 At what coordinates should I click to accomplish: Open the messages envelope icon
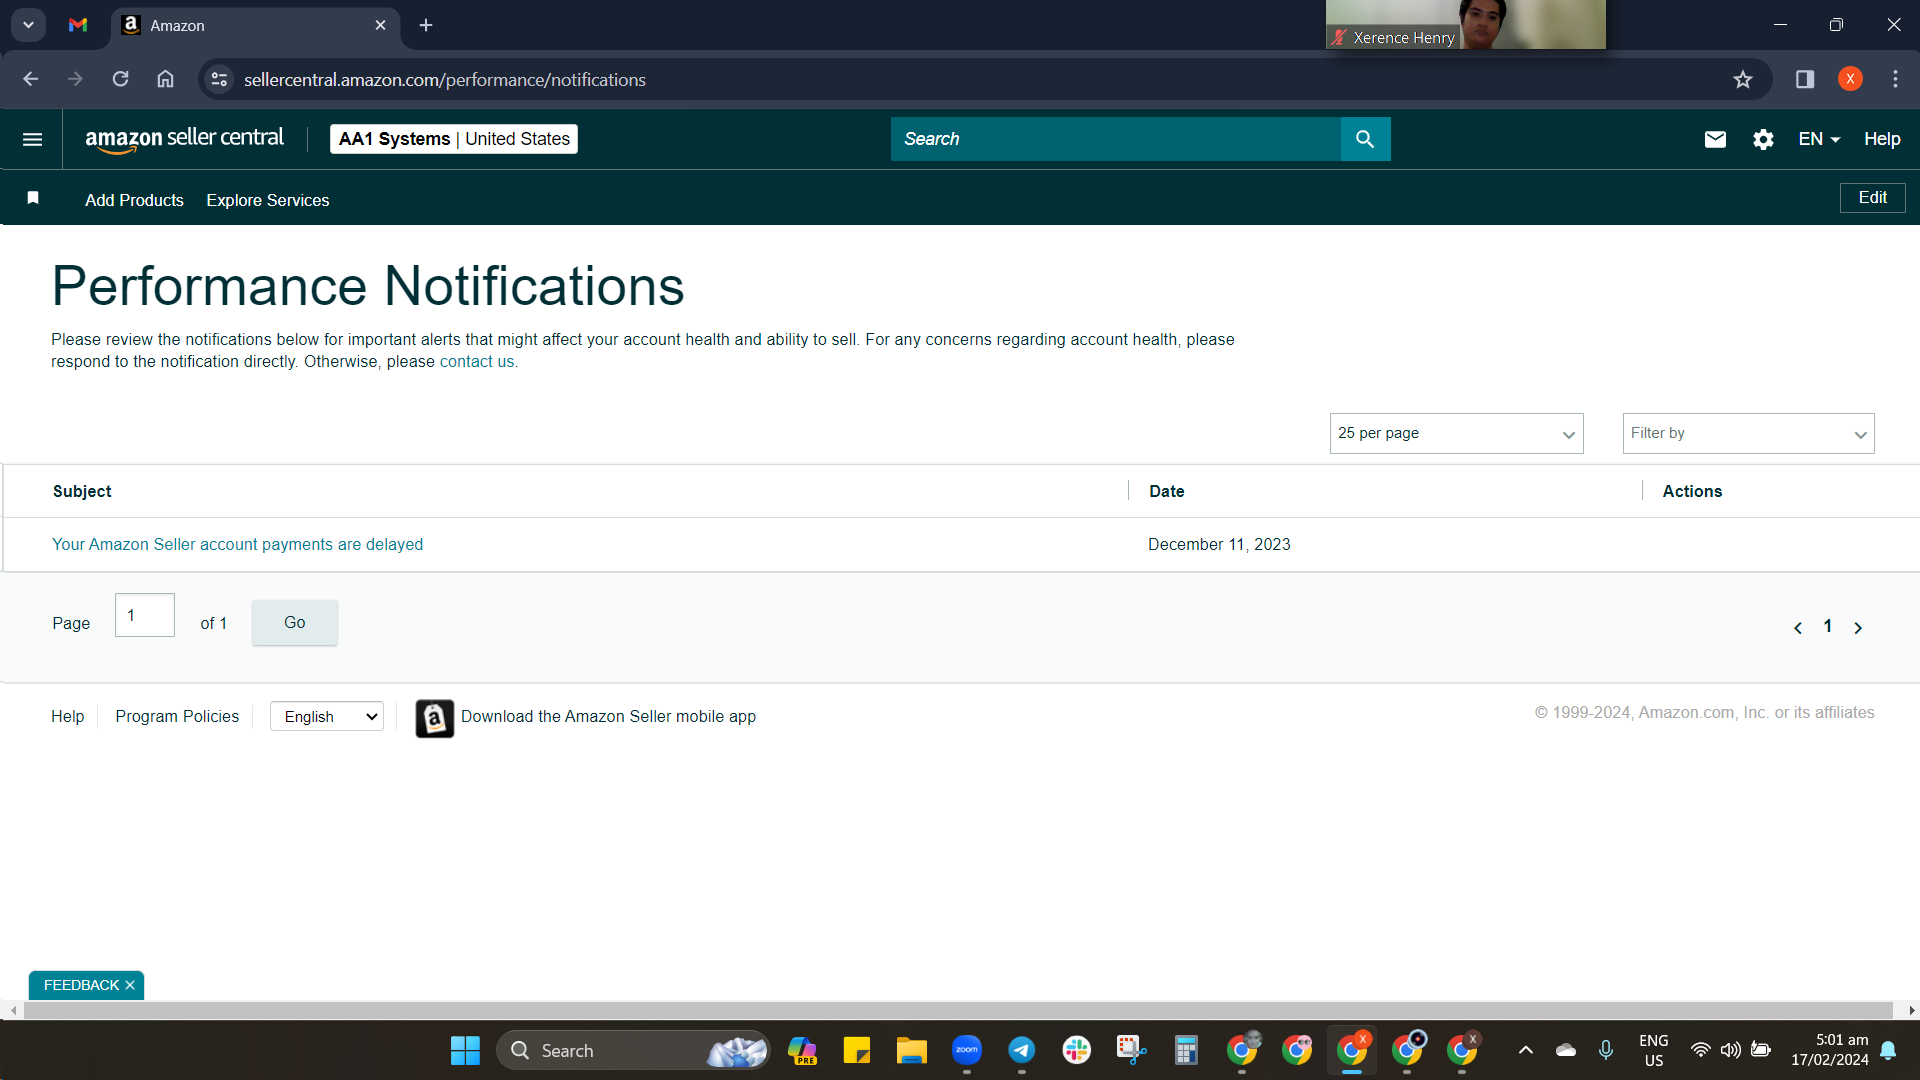tap(1715, 139)
